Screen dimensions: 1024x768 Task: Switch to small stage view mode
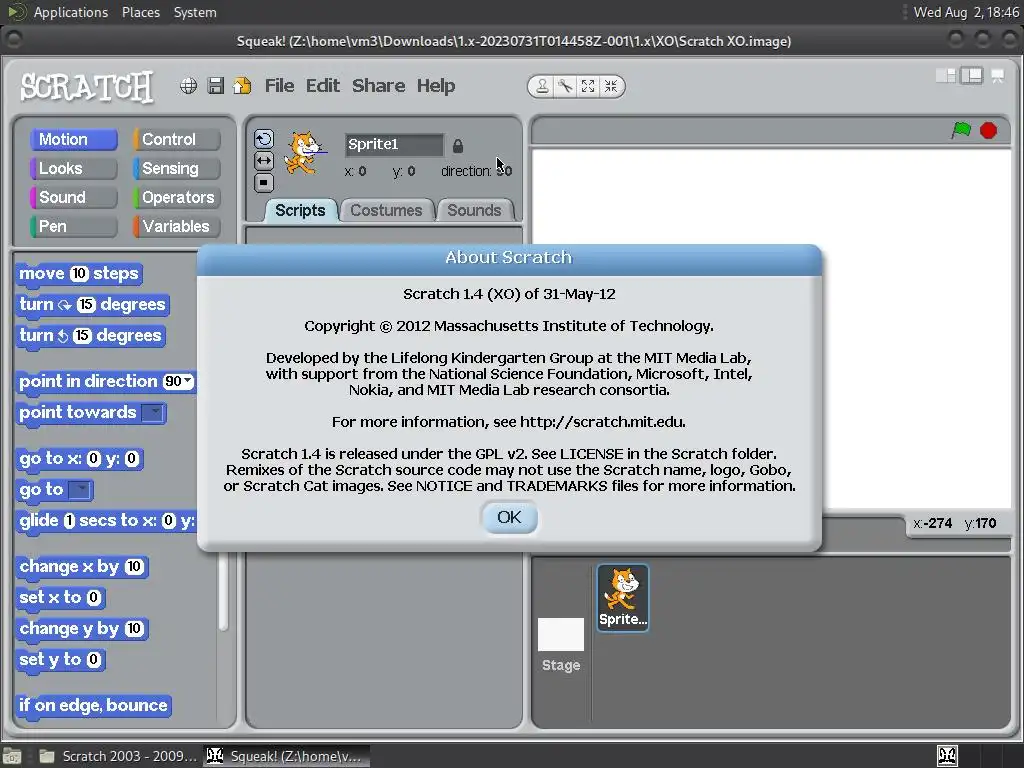point(946,76)
